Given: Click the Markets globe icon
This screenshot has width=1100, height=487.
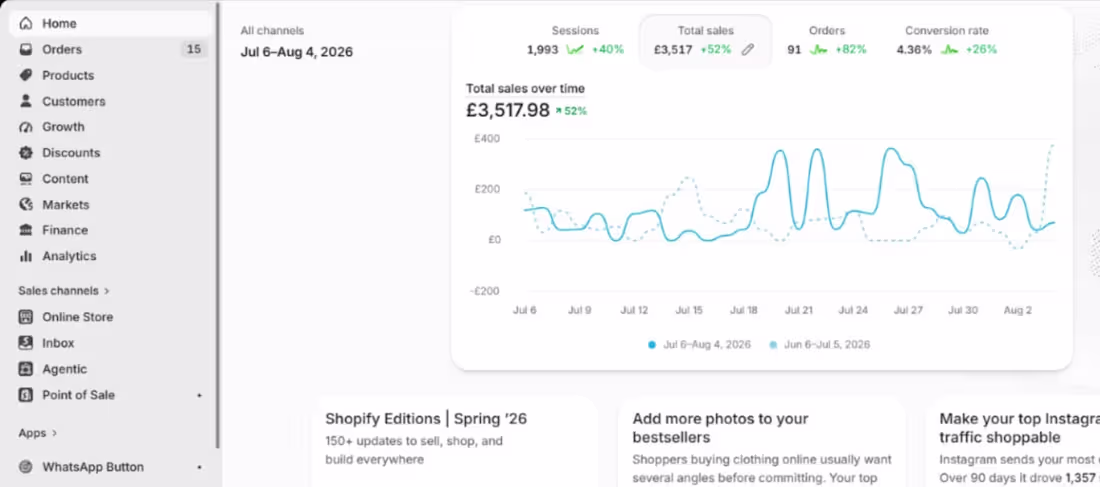Looking at the screenshot, I should [26, 205].
